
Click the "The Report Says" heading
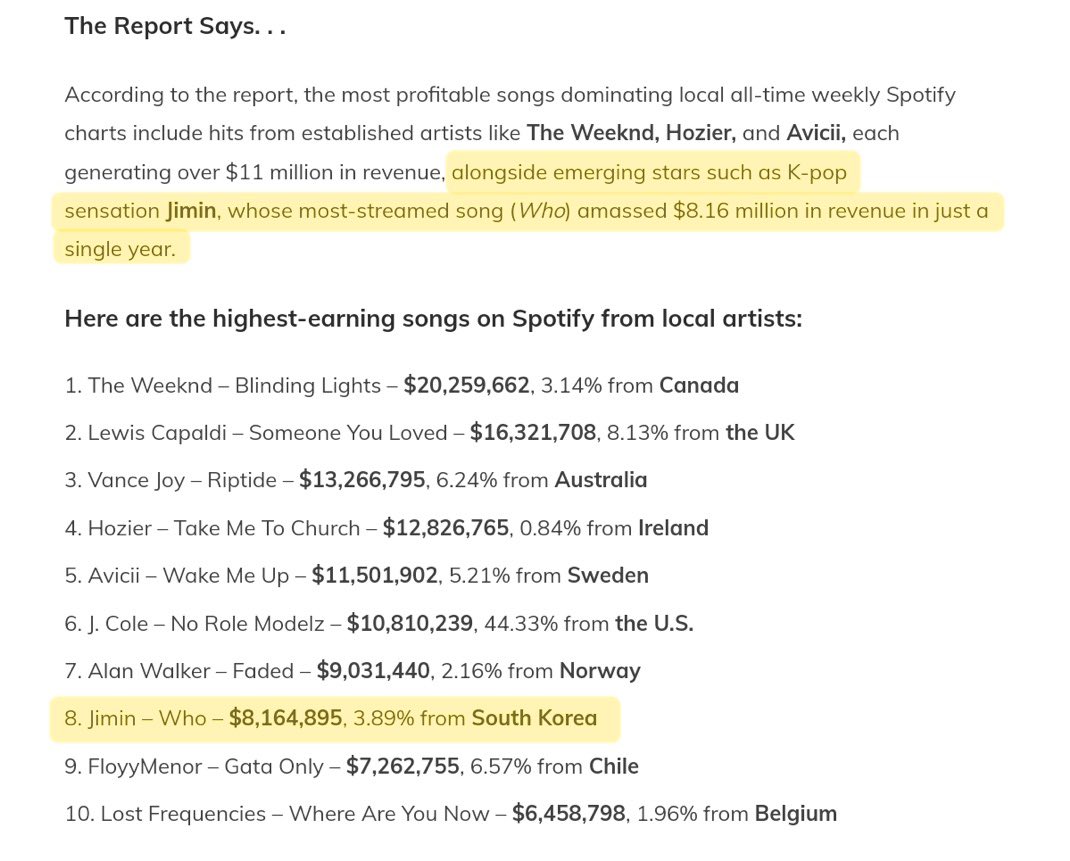175,26
